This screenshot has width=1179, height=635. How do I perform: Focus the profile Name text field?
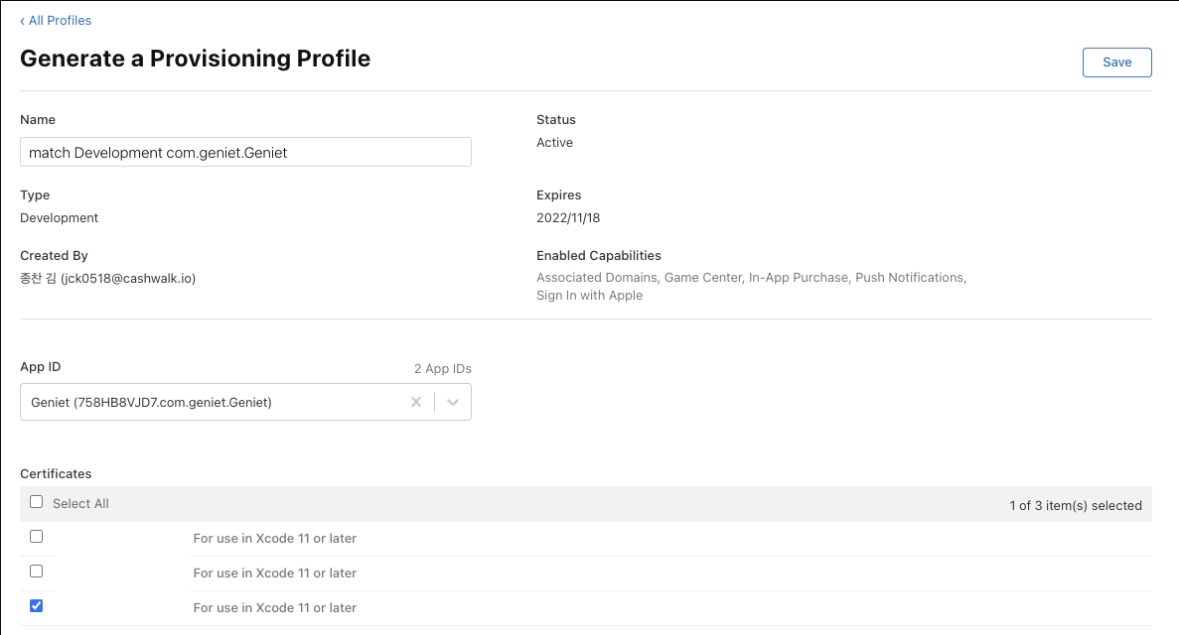coord(245,152)
